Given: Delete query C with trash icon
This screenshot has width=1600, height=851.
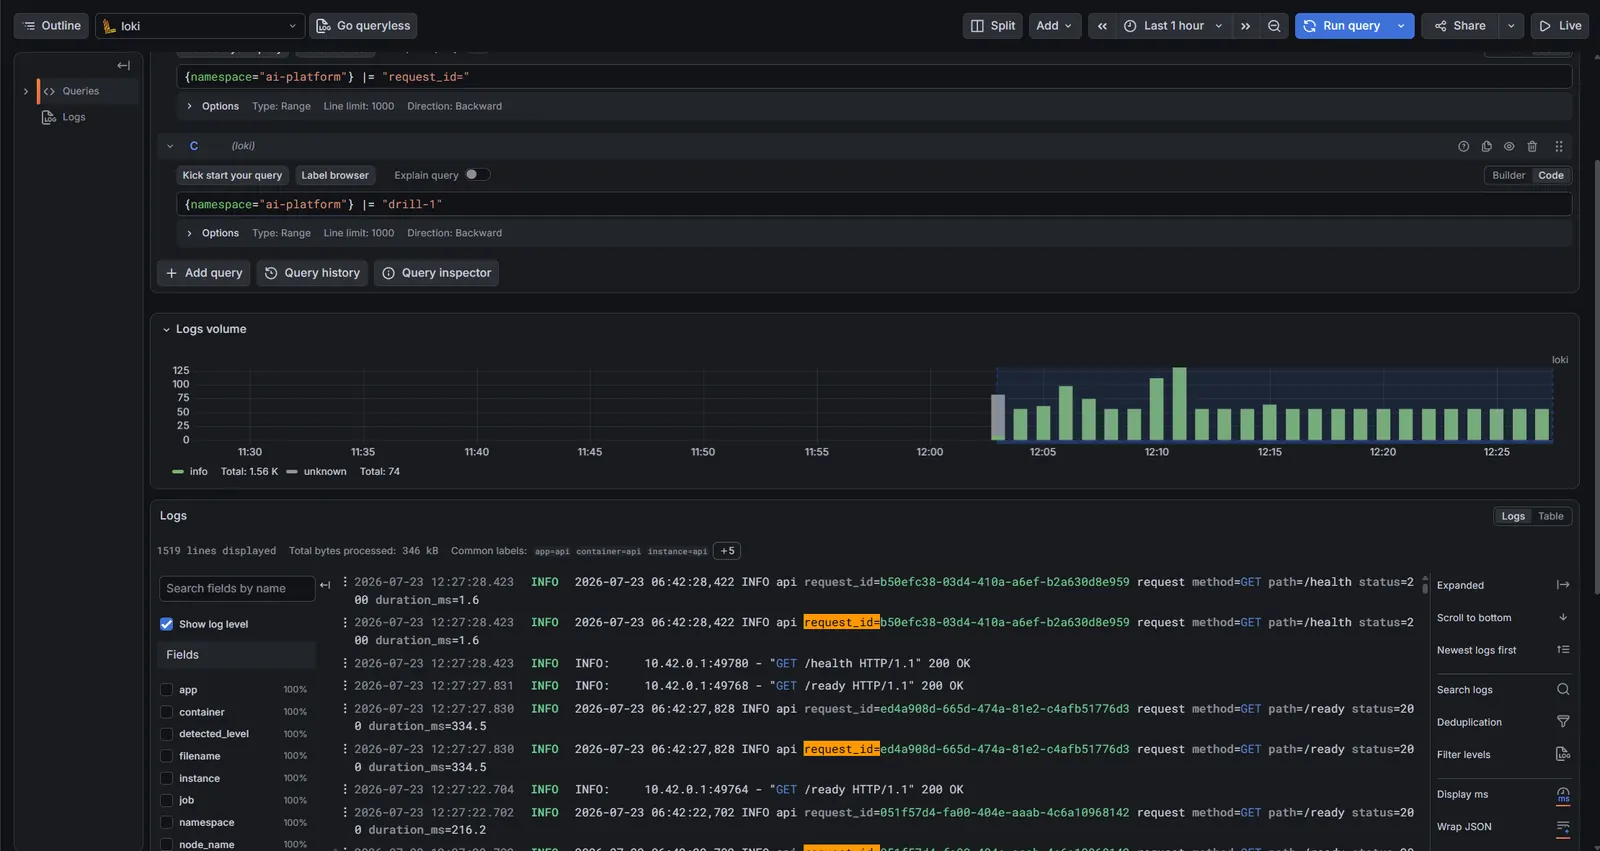Looking at the screenshot, I should [x=1532, y=146].
